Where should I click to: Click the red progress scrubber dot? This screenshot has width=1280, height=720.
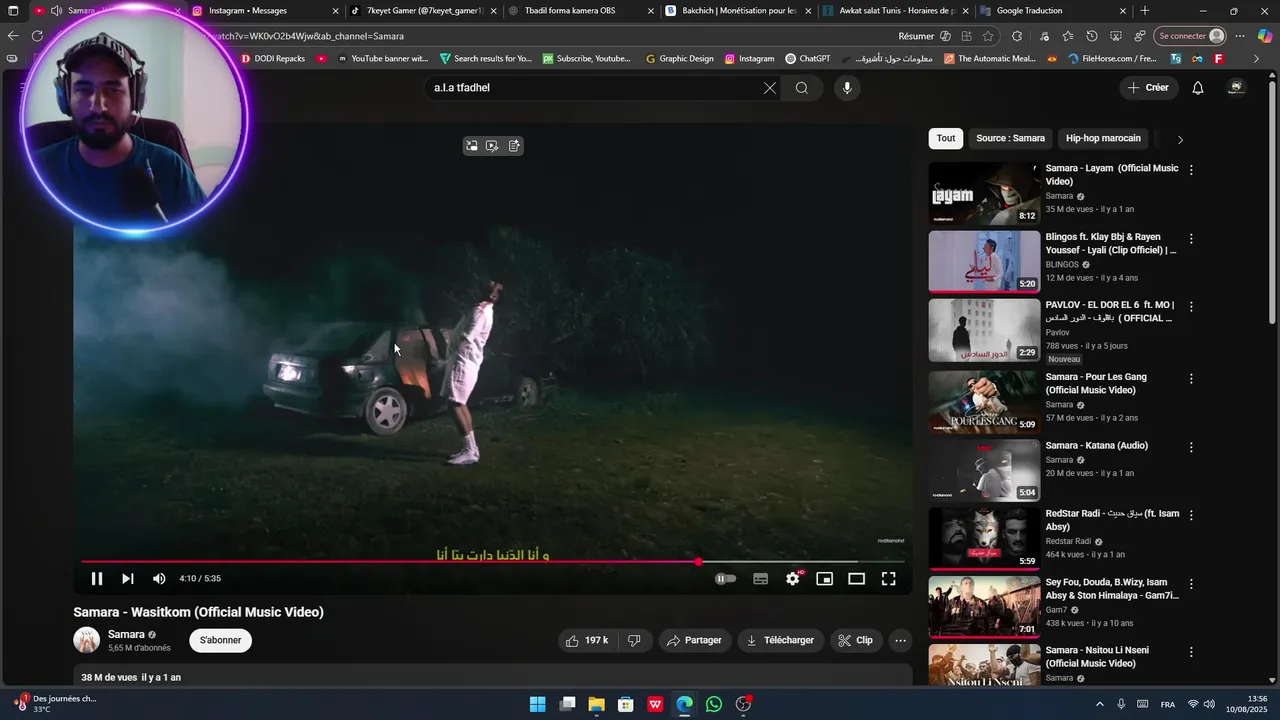click(x=698, y=562)
